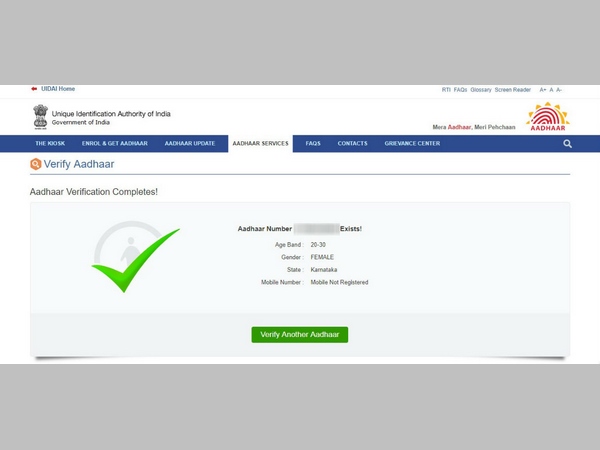Open the Screen Reader link
Screen dimensions: 600x450
pos(513,90)
